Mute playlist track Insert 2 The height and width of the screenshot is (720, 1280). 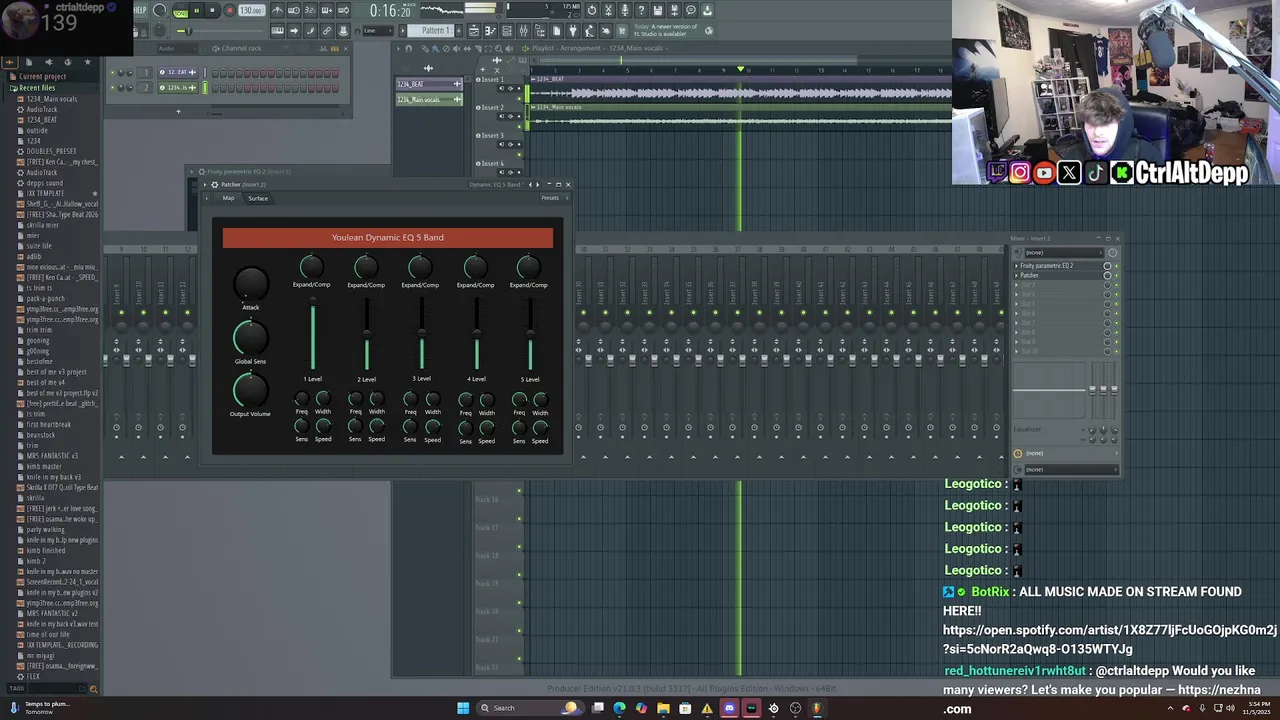click(519, 127)
